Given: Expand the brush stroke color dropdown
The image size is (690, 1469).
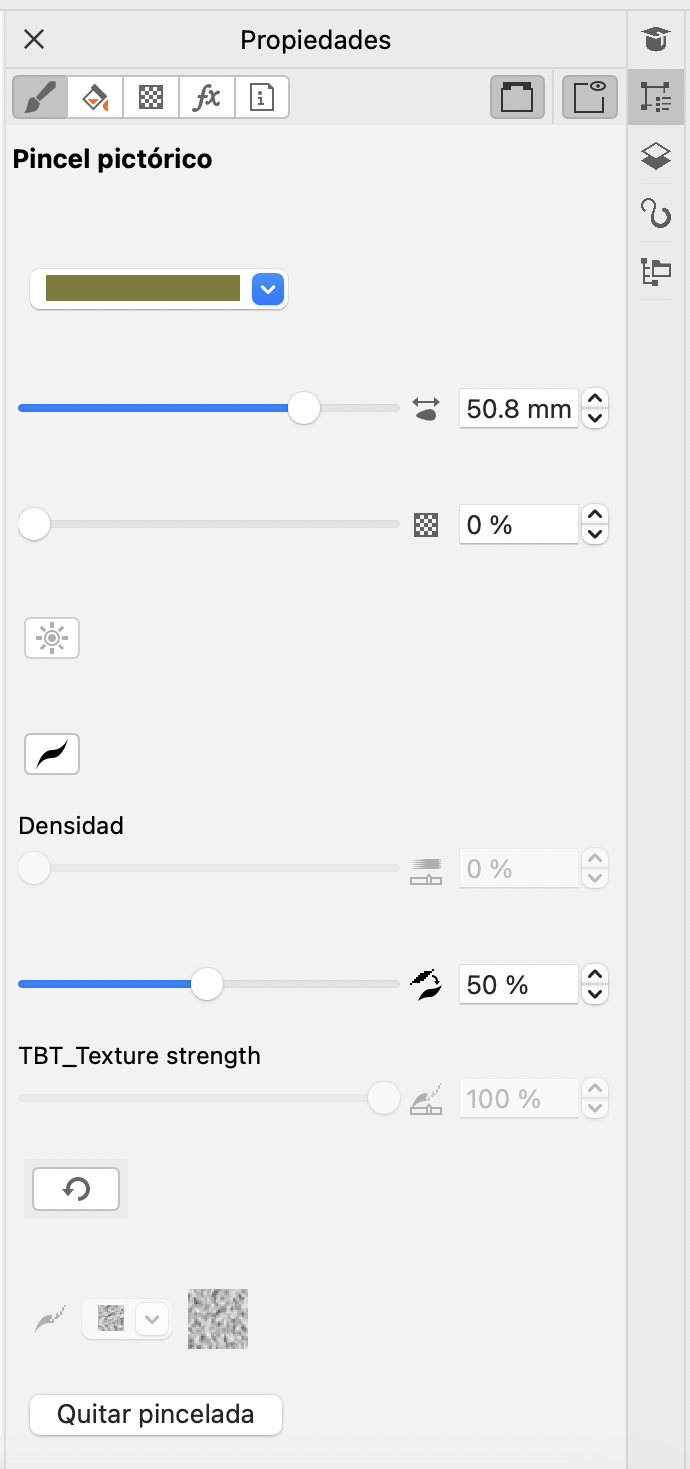Looking at the screenshot, I should 268,290.
